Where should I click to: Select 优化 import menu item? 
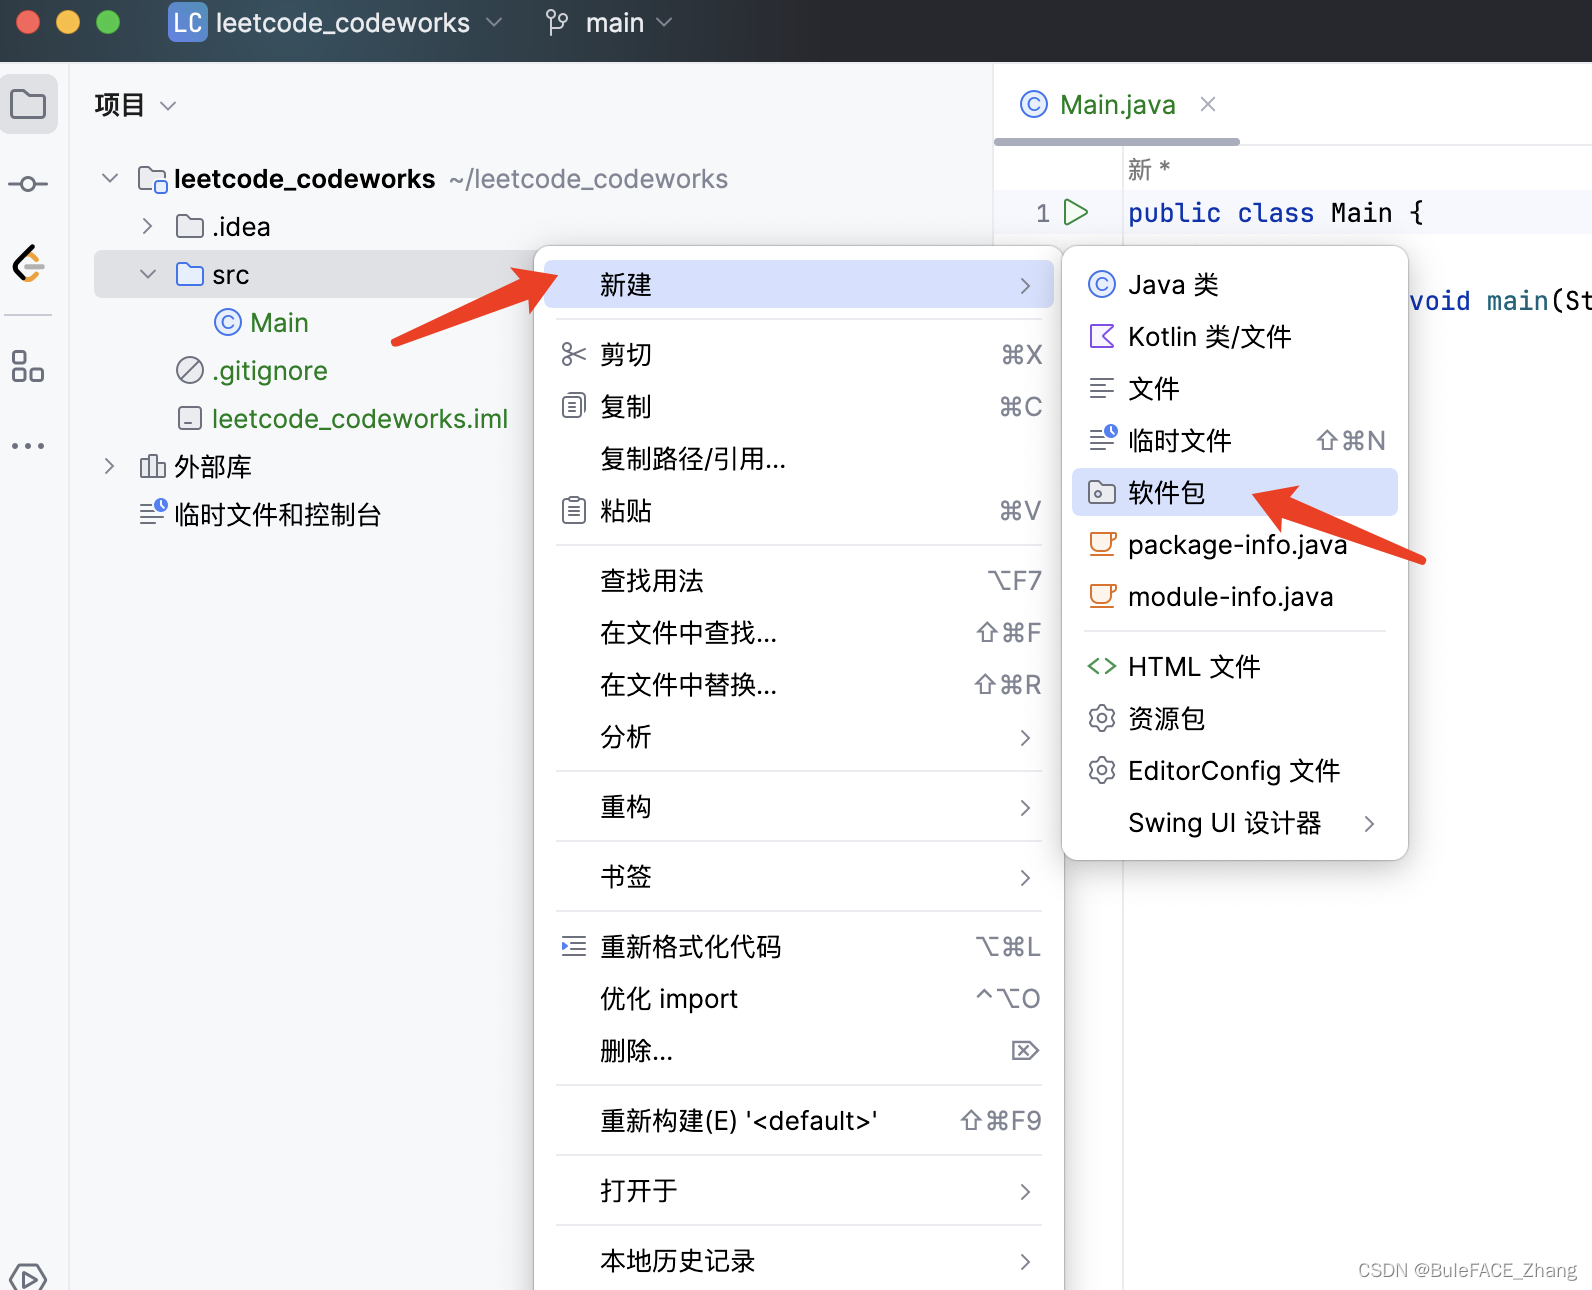[x=798, y=998]
